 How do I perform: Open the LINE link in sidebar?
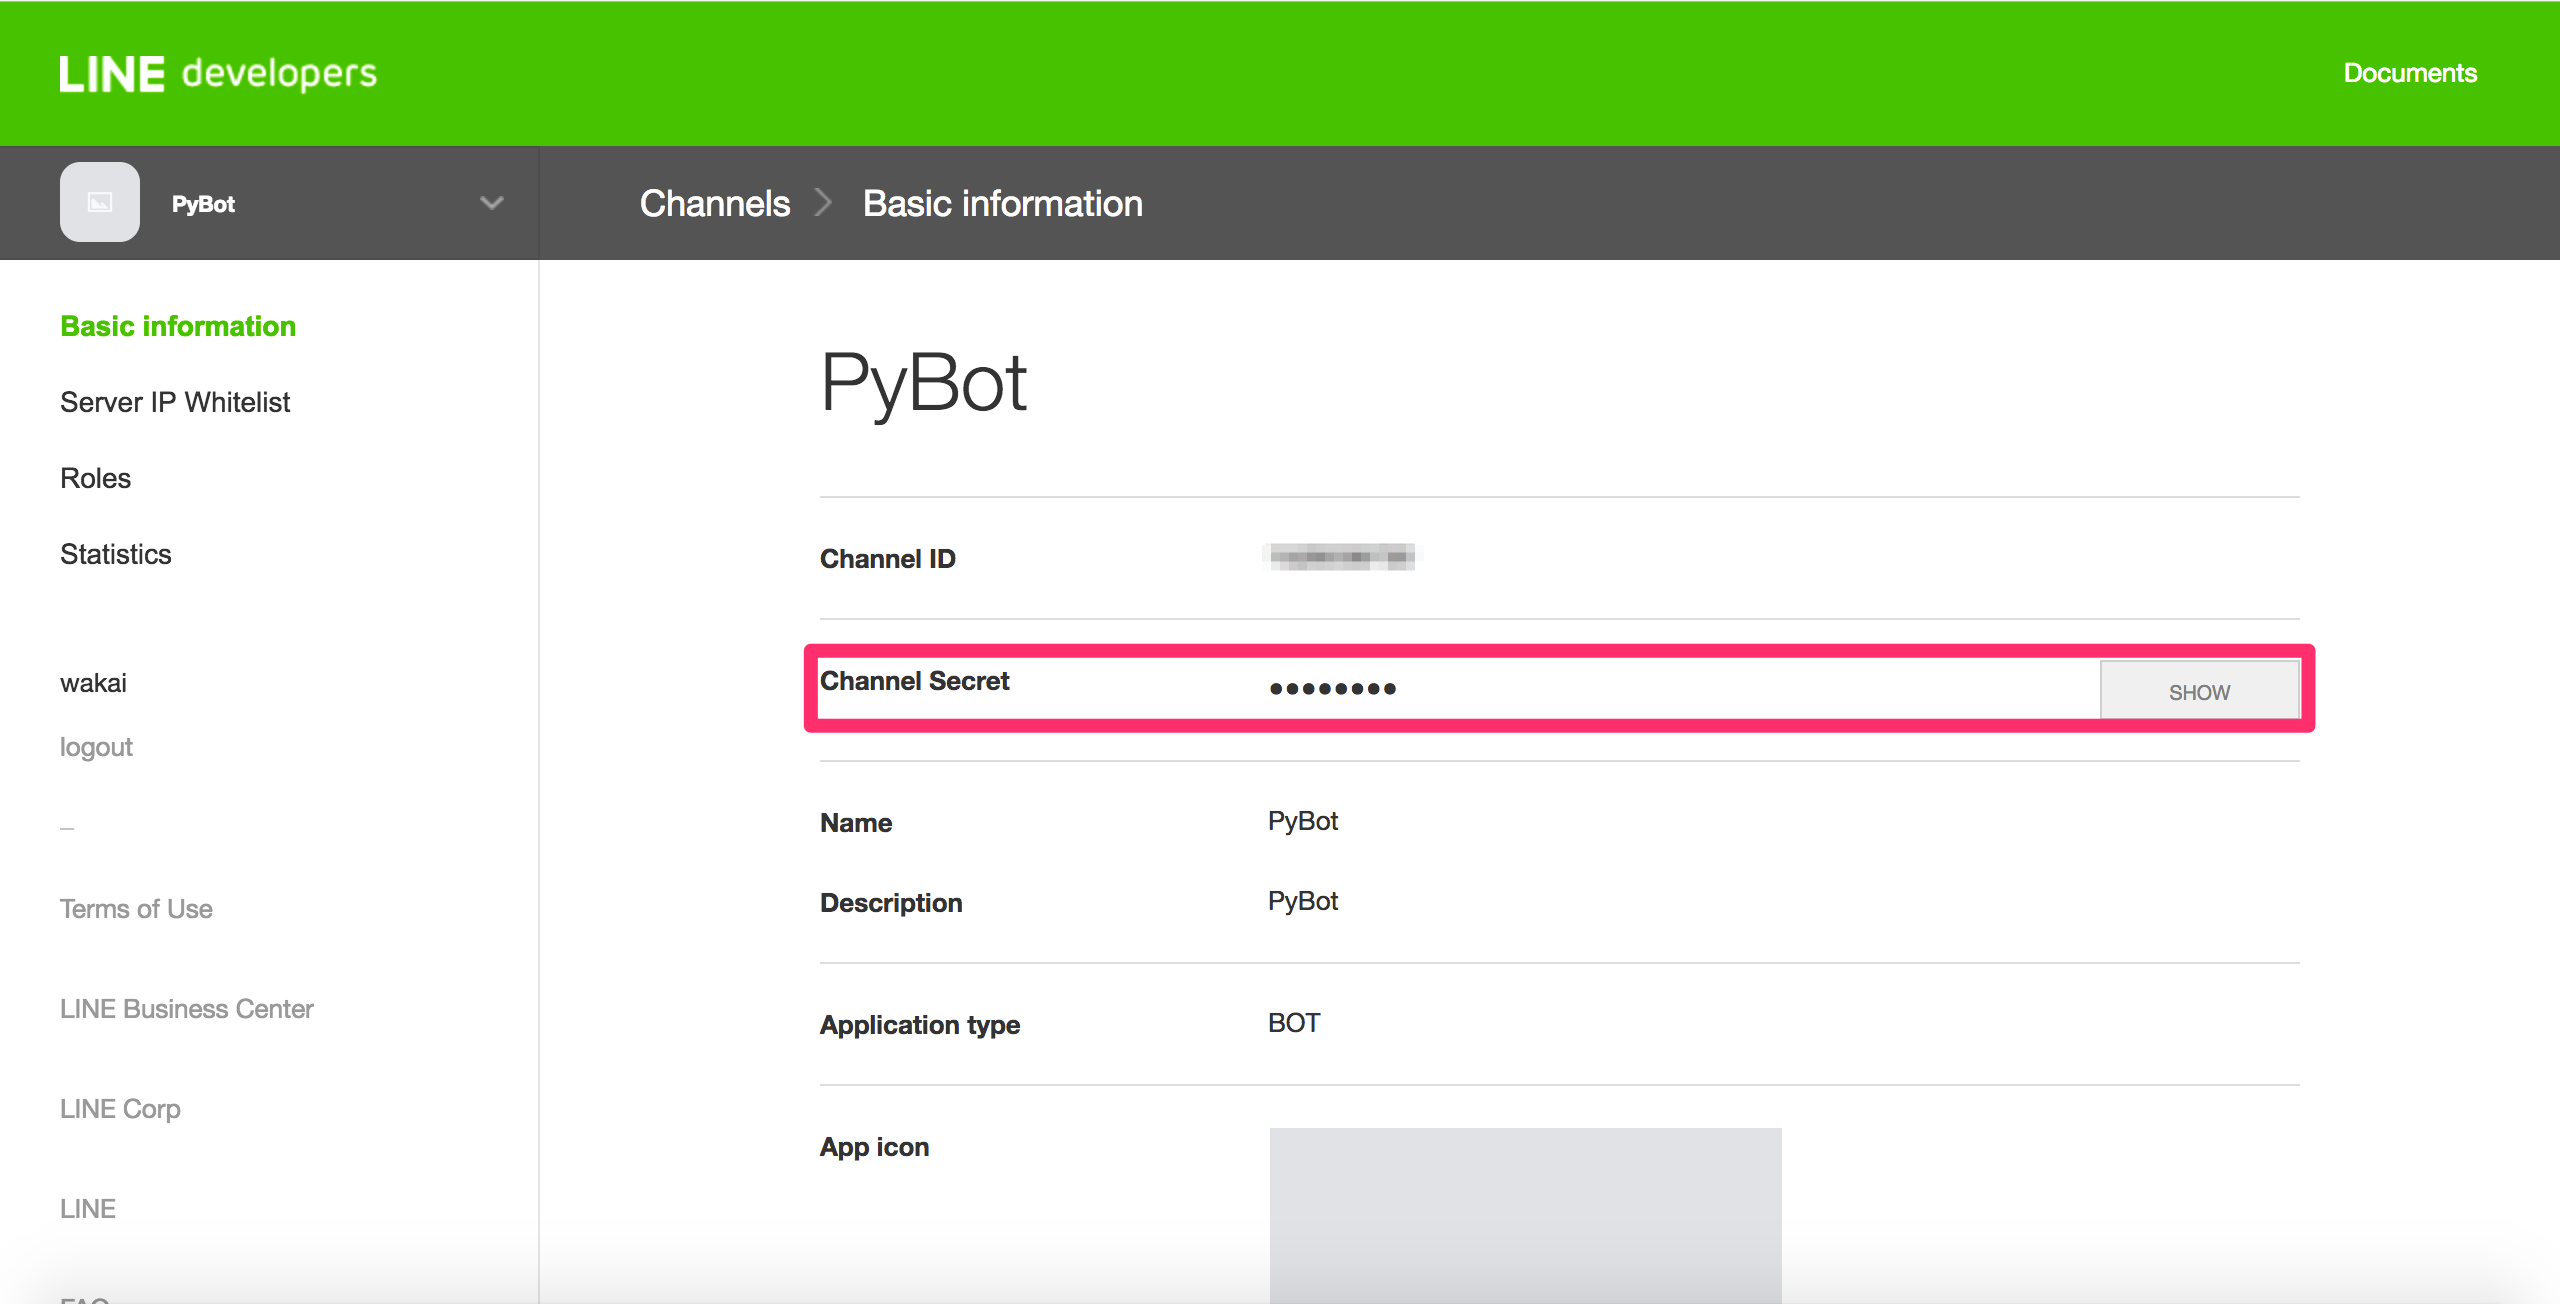[88, 1209]
